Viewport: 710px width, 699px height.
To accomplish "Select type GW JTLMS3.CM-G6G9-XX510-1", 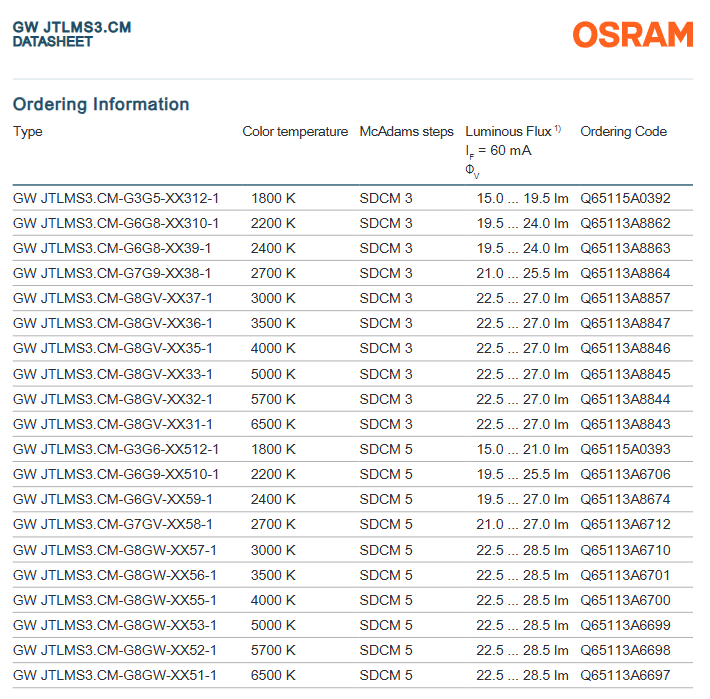I will (116, 474).
